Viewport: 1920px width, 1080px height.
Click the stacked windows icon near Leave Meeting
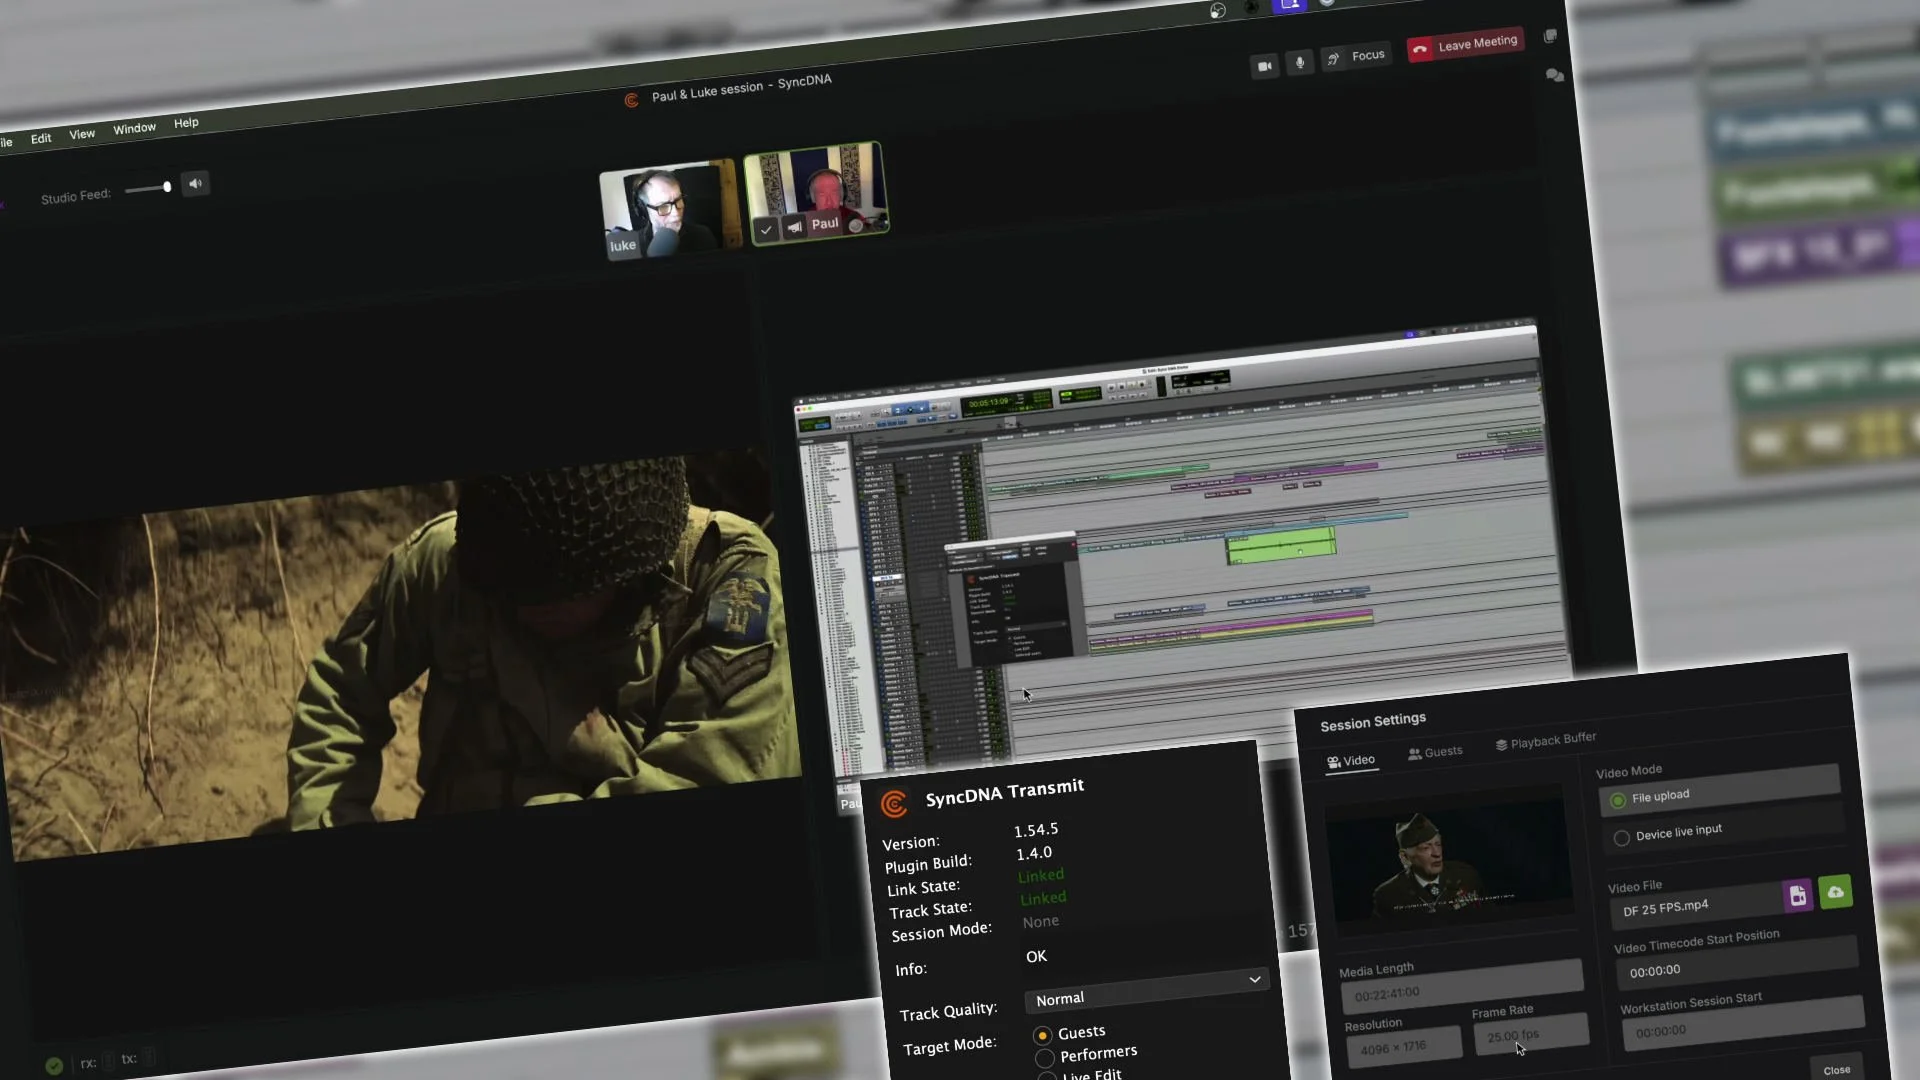point(1550,36)
